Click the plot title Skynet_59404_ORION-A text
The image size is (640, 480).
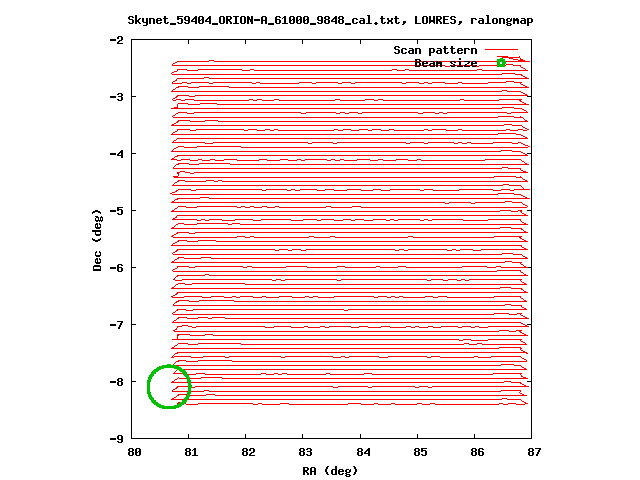coord(330,20)
